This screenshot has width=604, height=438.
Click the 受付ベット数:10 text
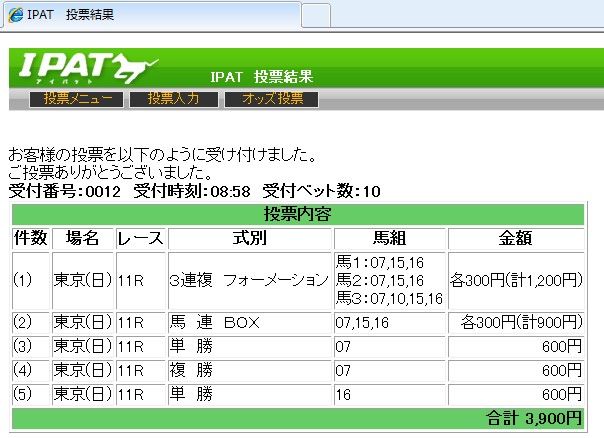[322, 191]
